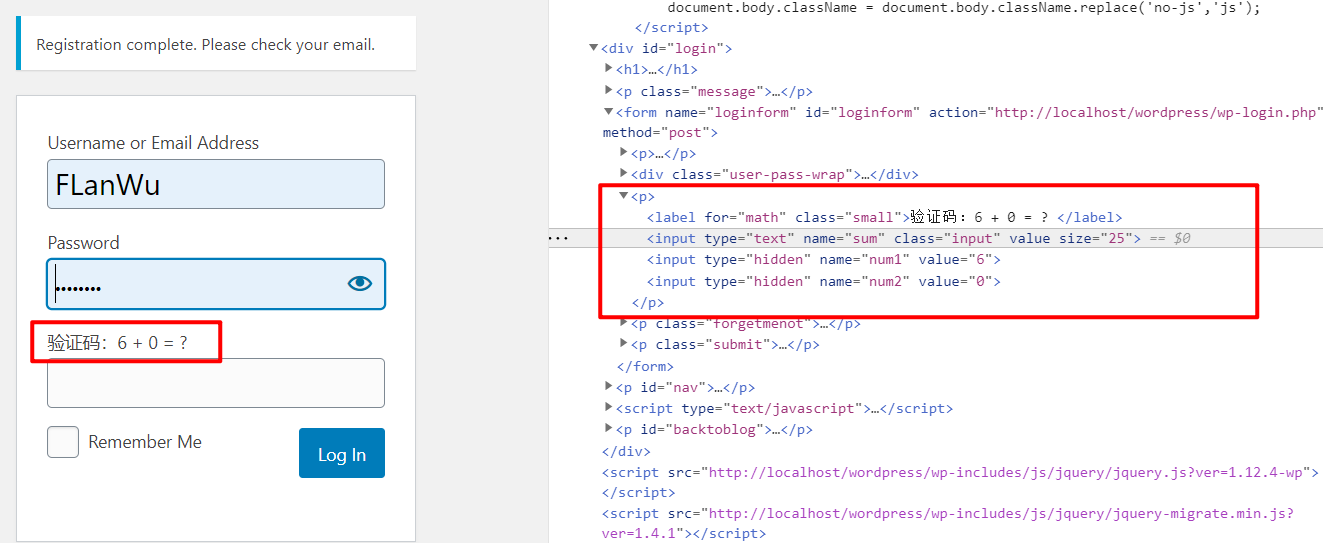Expand the p class="message" node

point(609,91)
